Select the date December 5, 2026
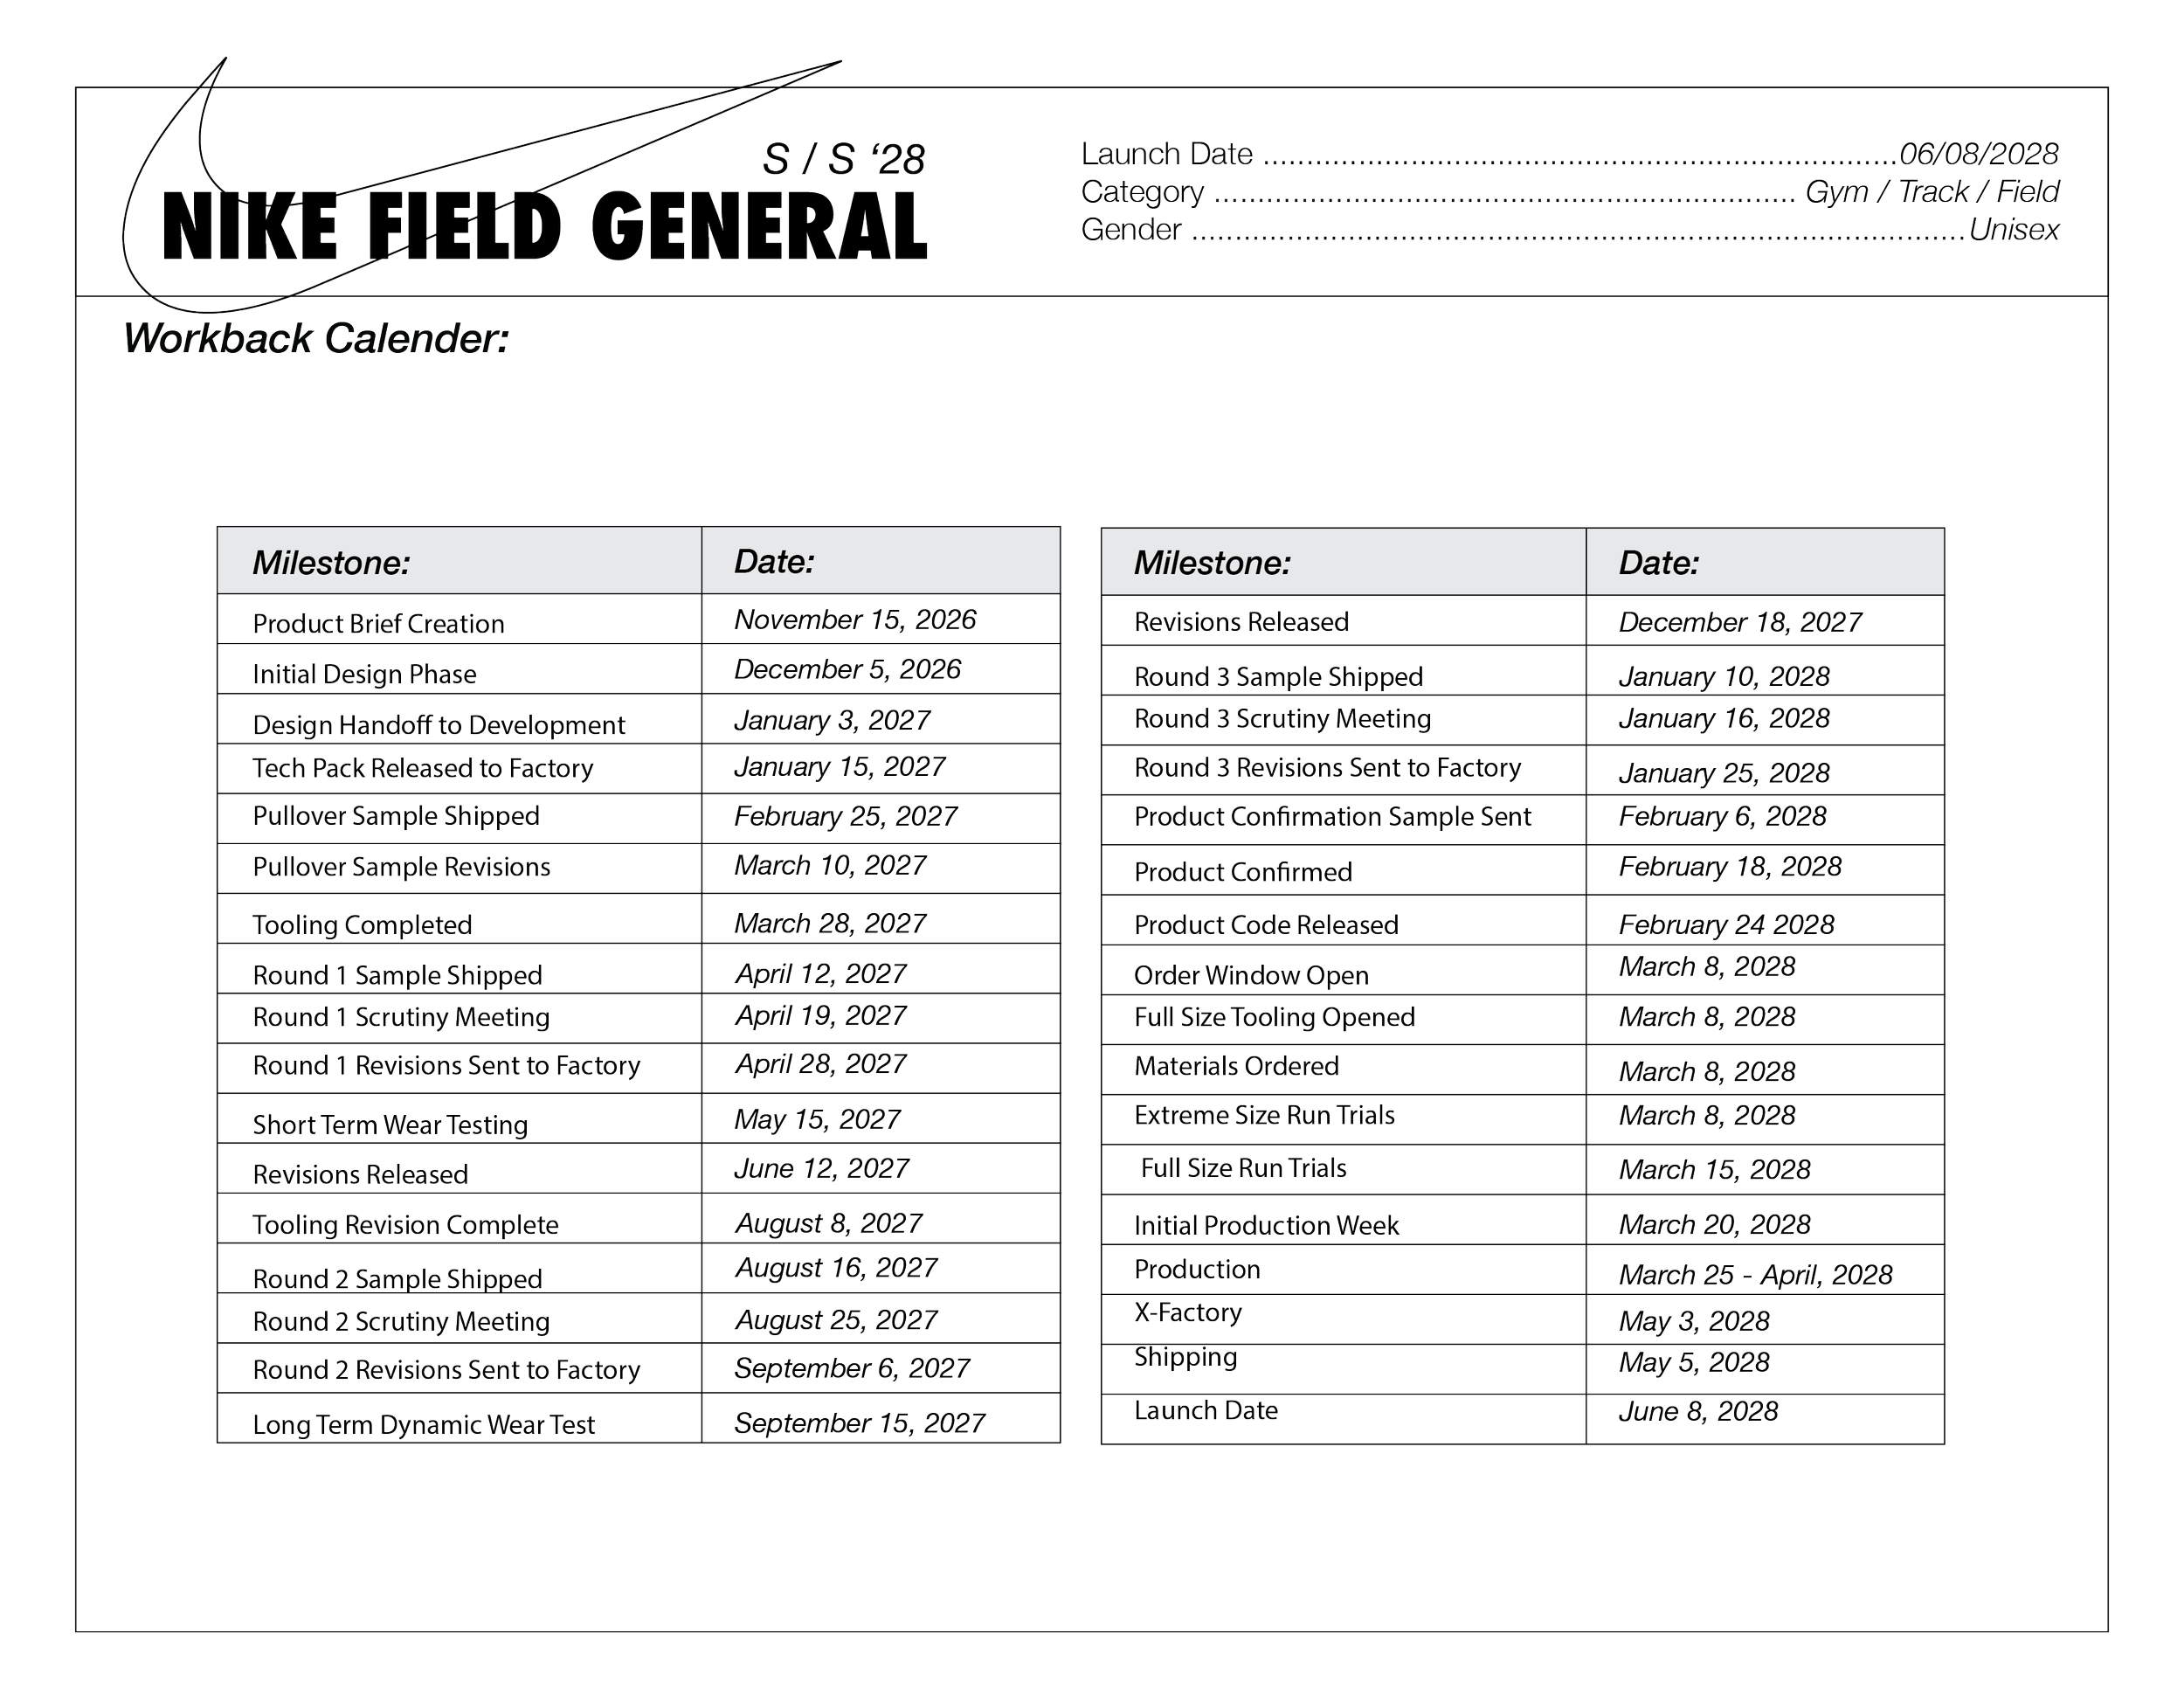 coord(847,670)
